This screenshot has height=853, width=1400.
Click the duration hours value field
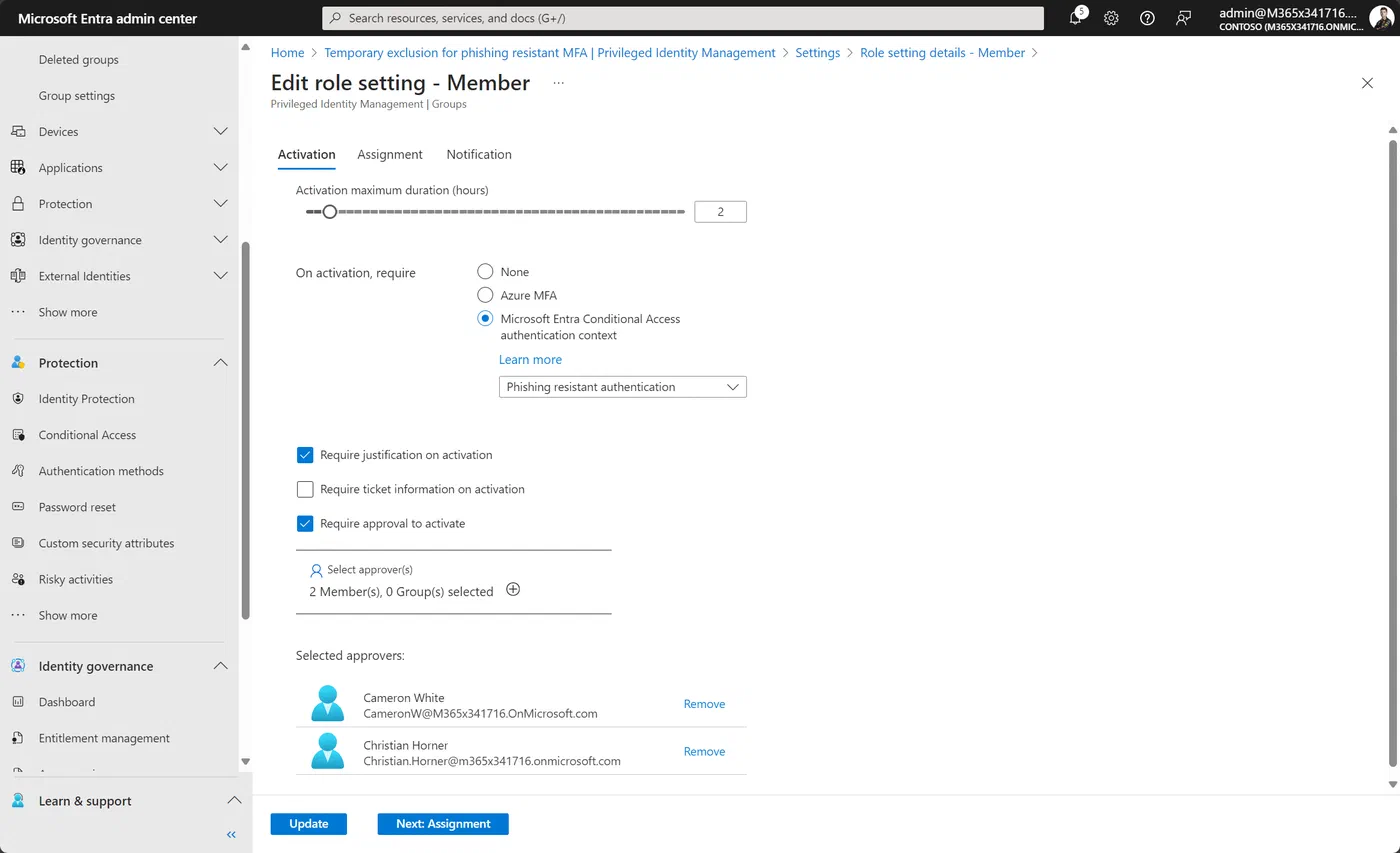pos(720,212)
